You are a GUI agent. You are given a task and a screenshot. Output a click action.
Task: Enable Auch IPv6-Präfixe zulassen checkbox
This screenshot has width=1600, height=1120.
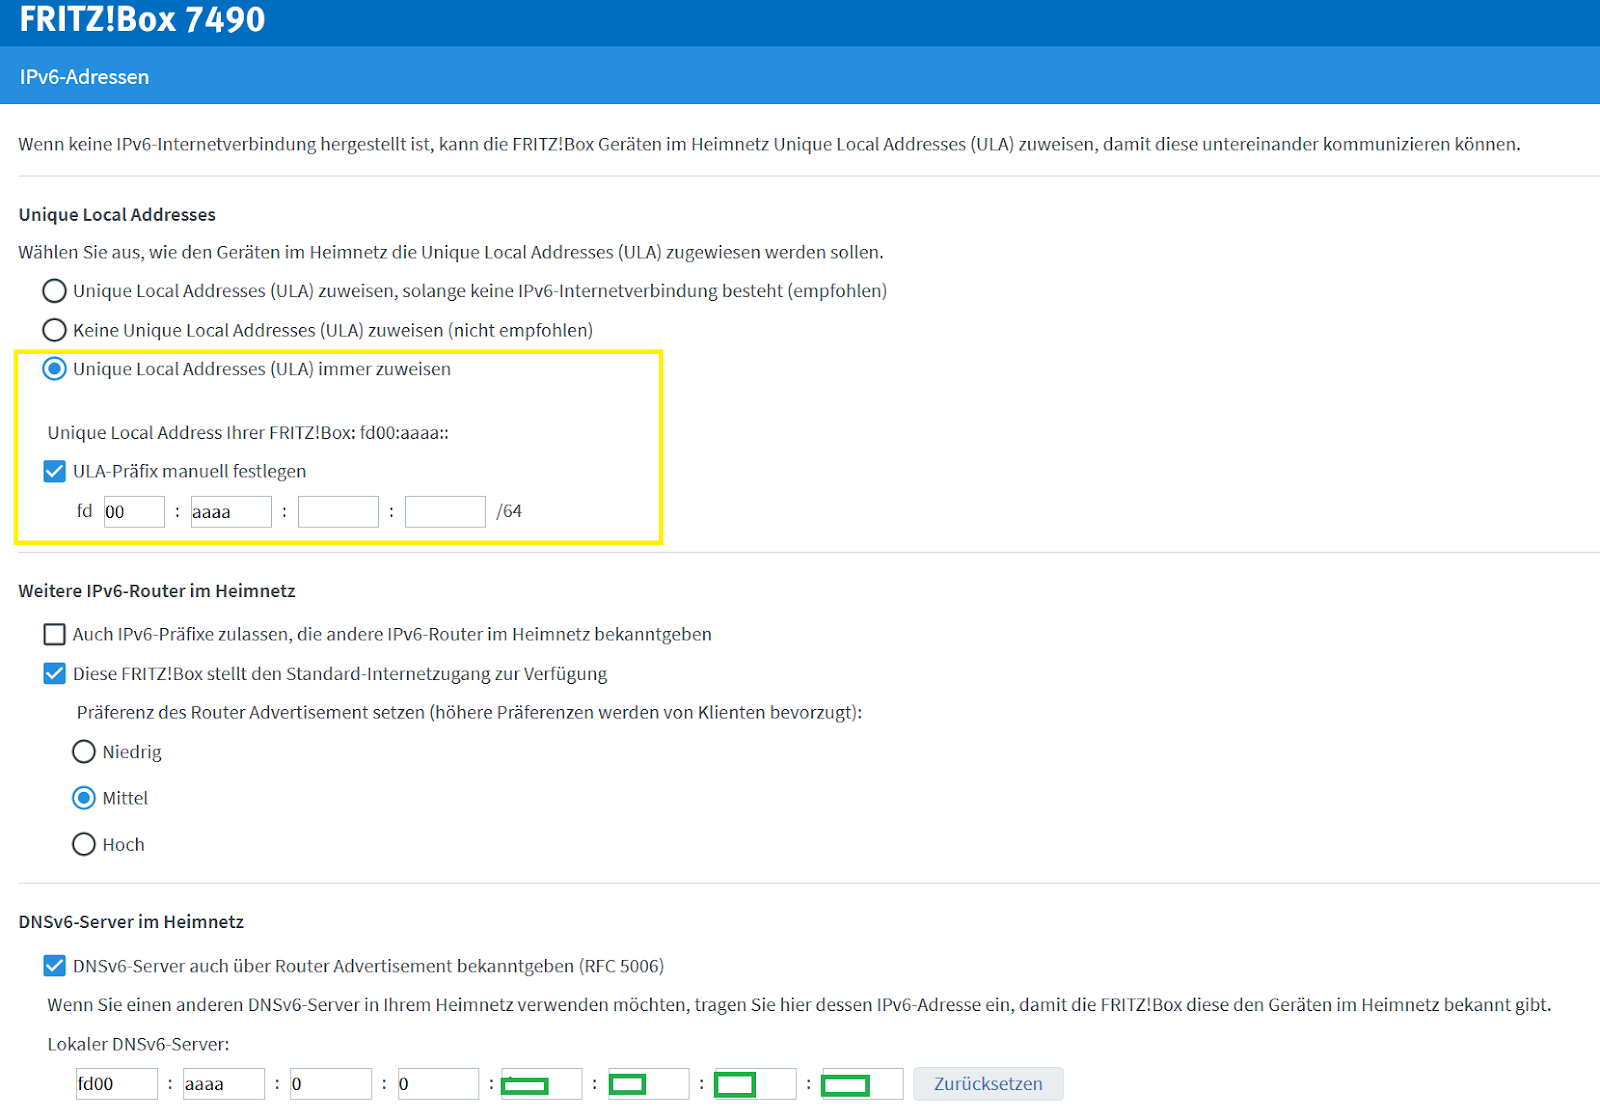pos(54,634)
